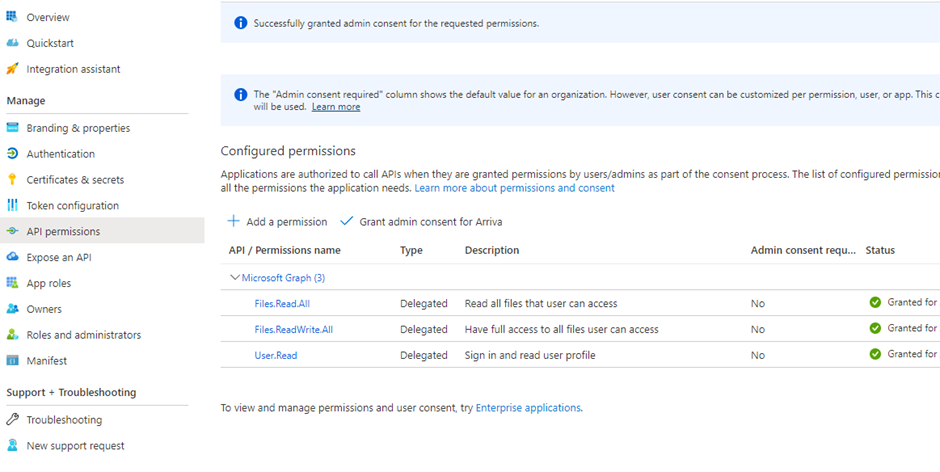Collapse the Microsoft Graph (3) chevron
This screenshot has height=472, width=940.
tap(234, 278)
